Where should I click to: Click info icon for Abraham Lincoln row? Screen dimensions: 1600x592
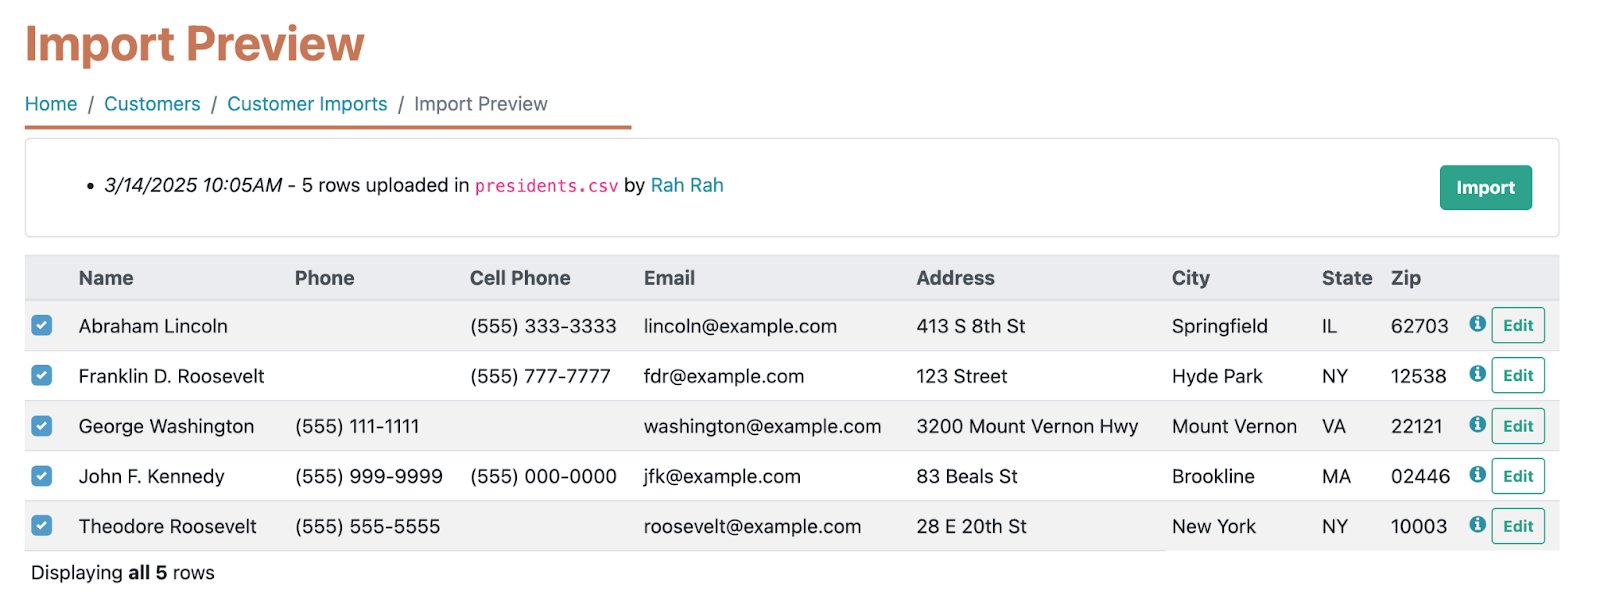point(1477,324)
